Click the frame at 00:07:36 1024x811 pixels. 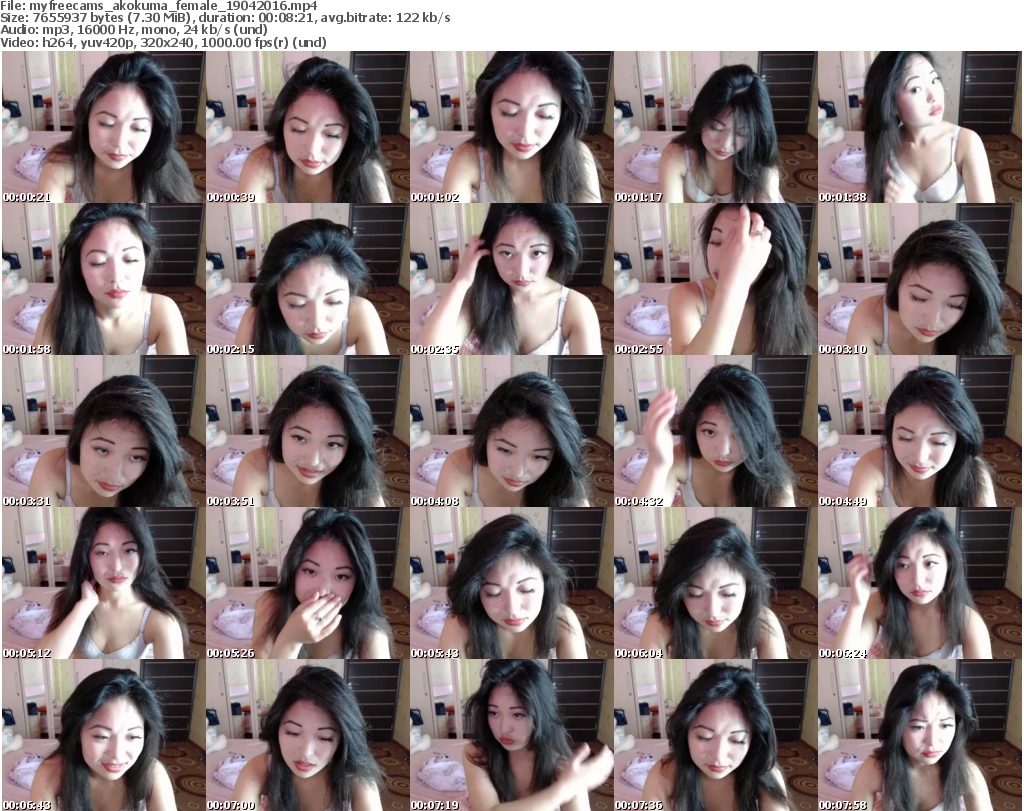(x=716, y=735)
